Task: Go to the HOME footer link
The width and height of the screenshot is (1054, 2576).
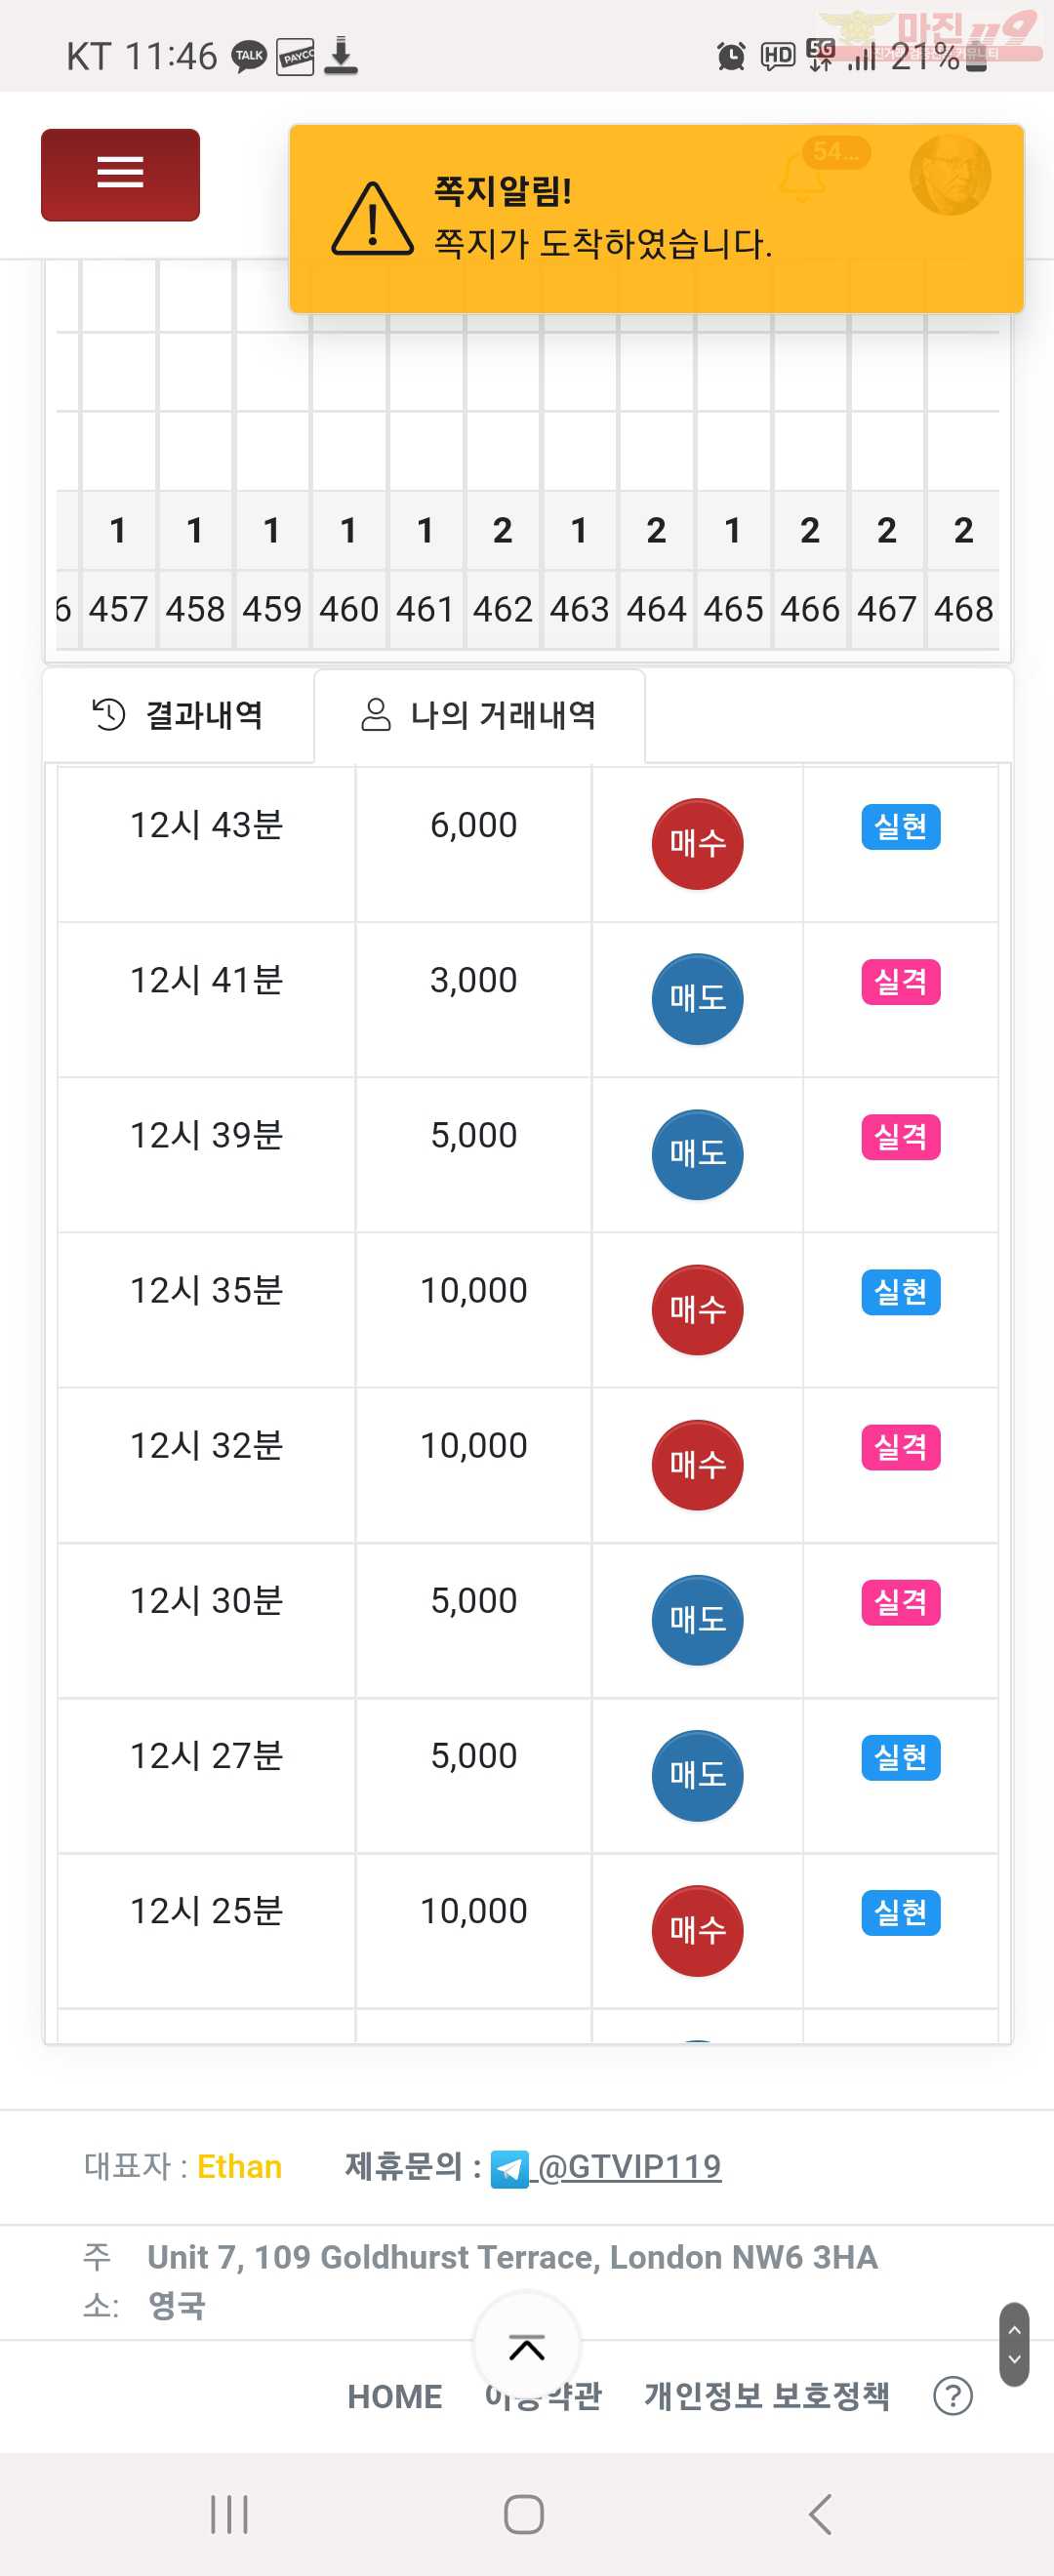Action: (395, 2396)
